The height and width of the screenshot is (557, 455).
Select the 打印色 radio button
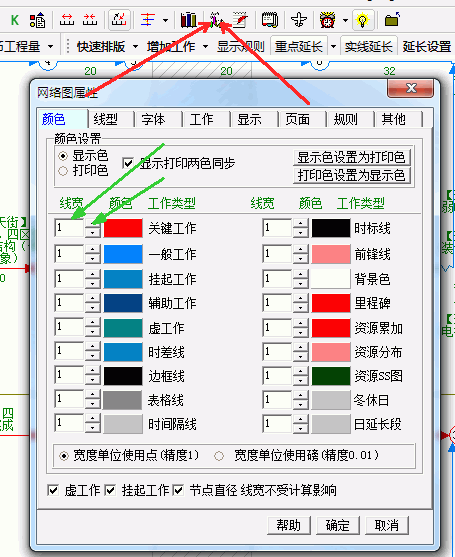63,171
